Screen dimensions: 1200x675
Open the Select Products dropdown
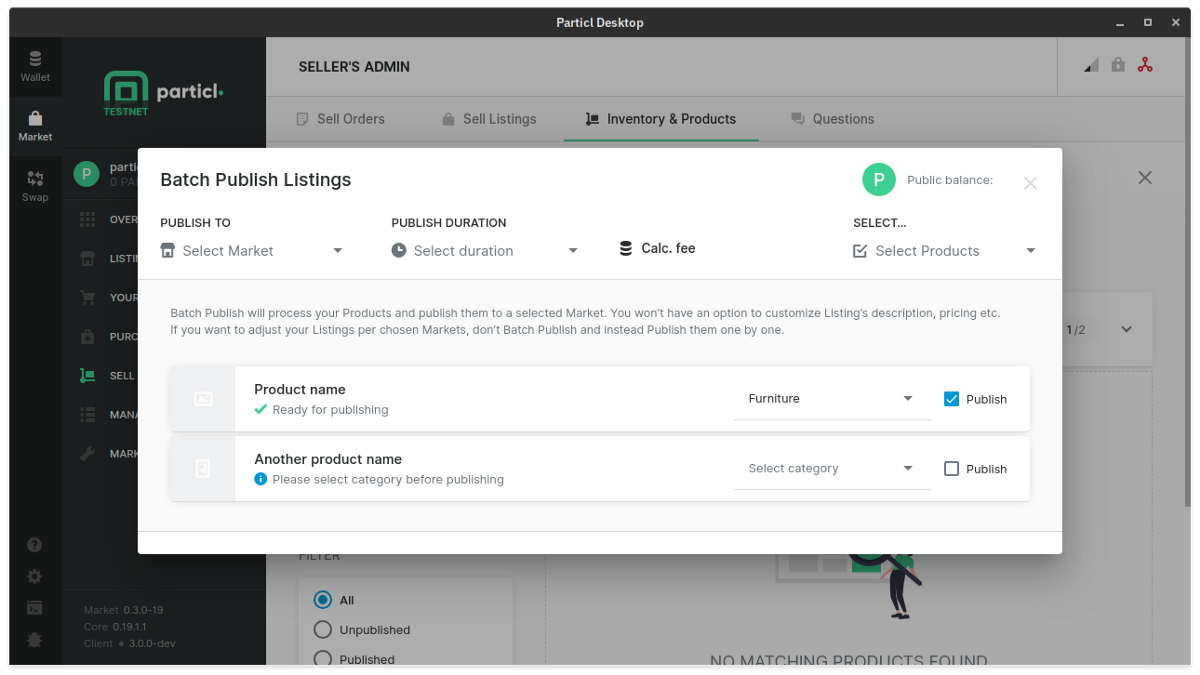tap(945, 251)
